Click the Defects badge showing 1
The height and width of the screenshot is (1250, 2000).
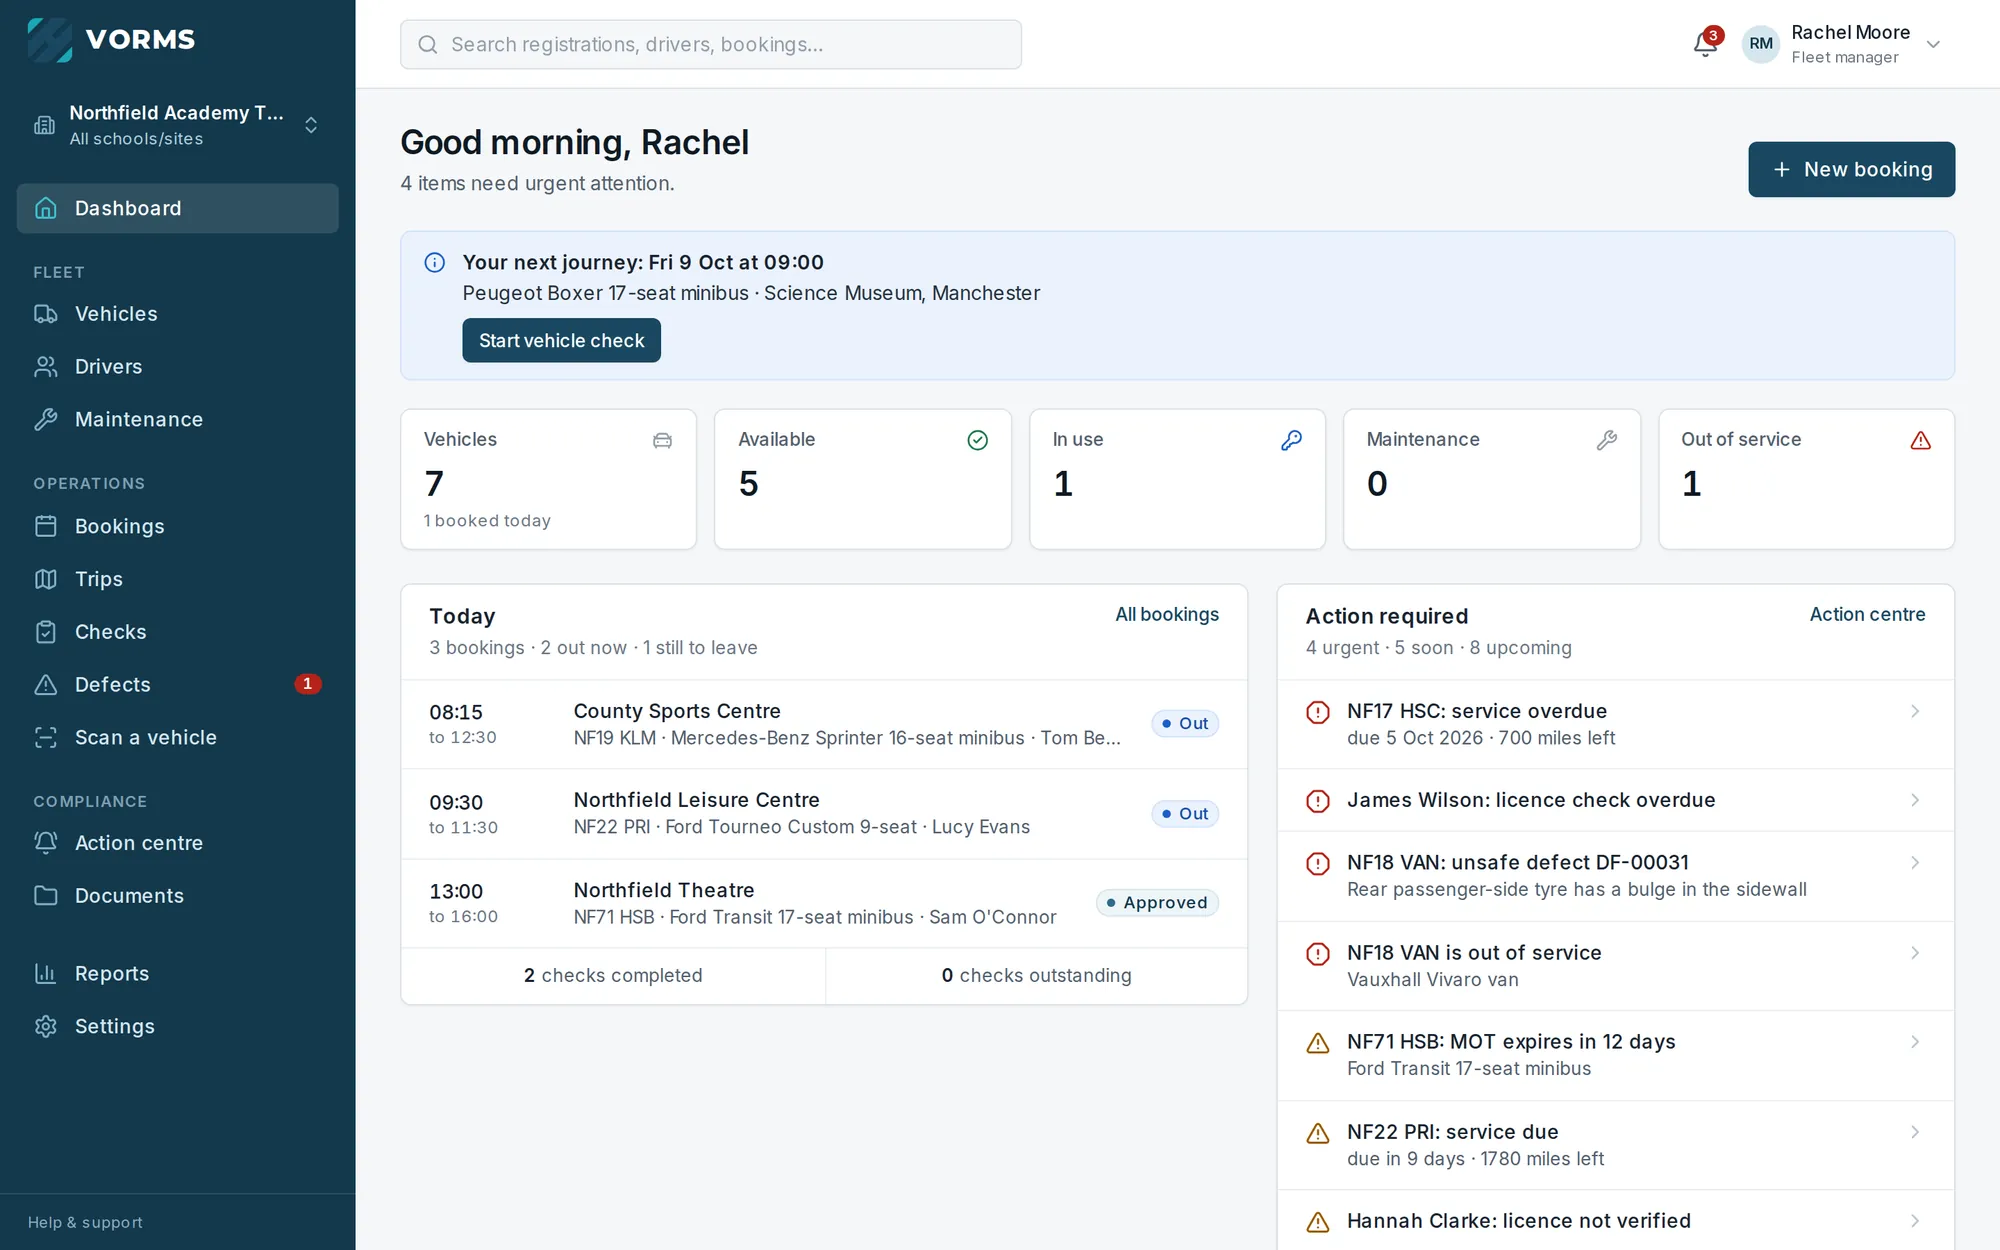(307, 684)
